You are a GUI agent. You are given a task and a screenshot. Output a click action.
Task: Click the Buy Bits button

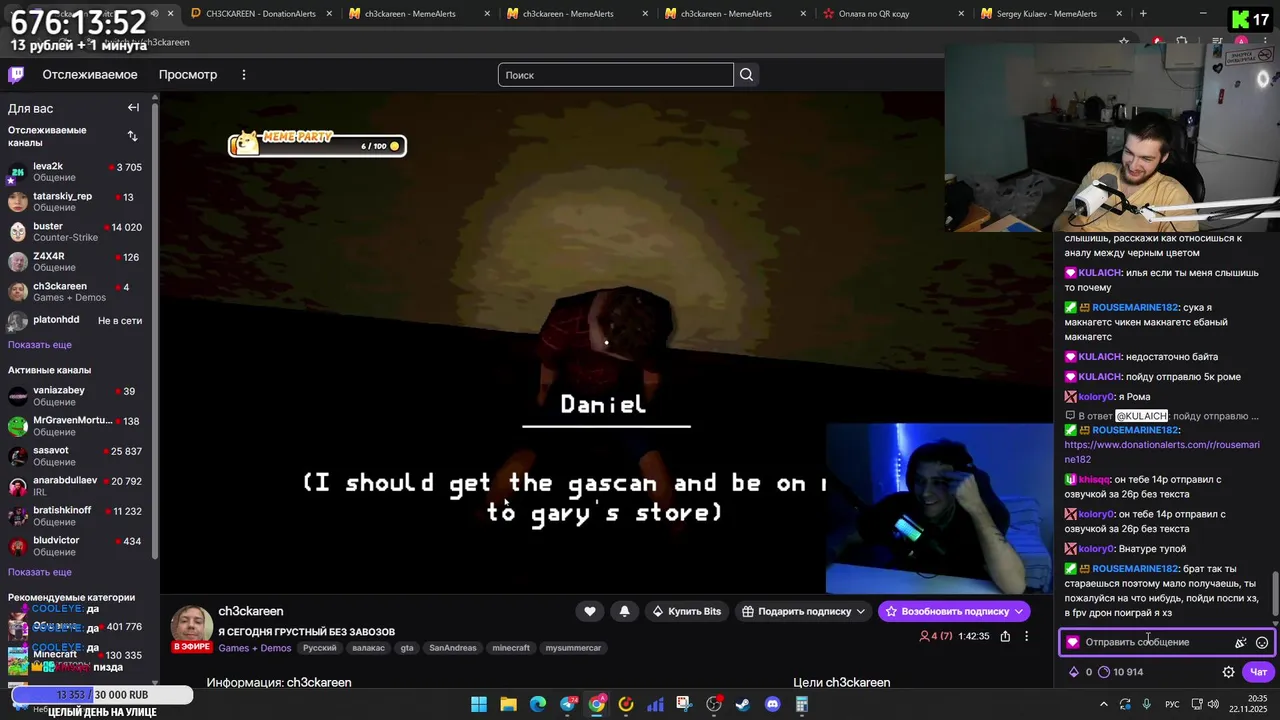click(686, 611)
